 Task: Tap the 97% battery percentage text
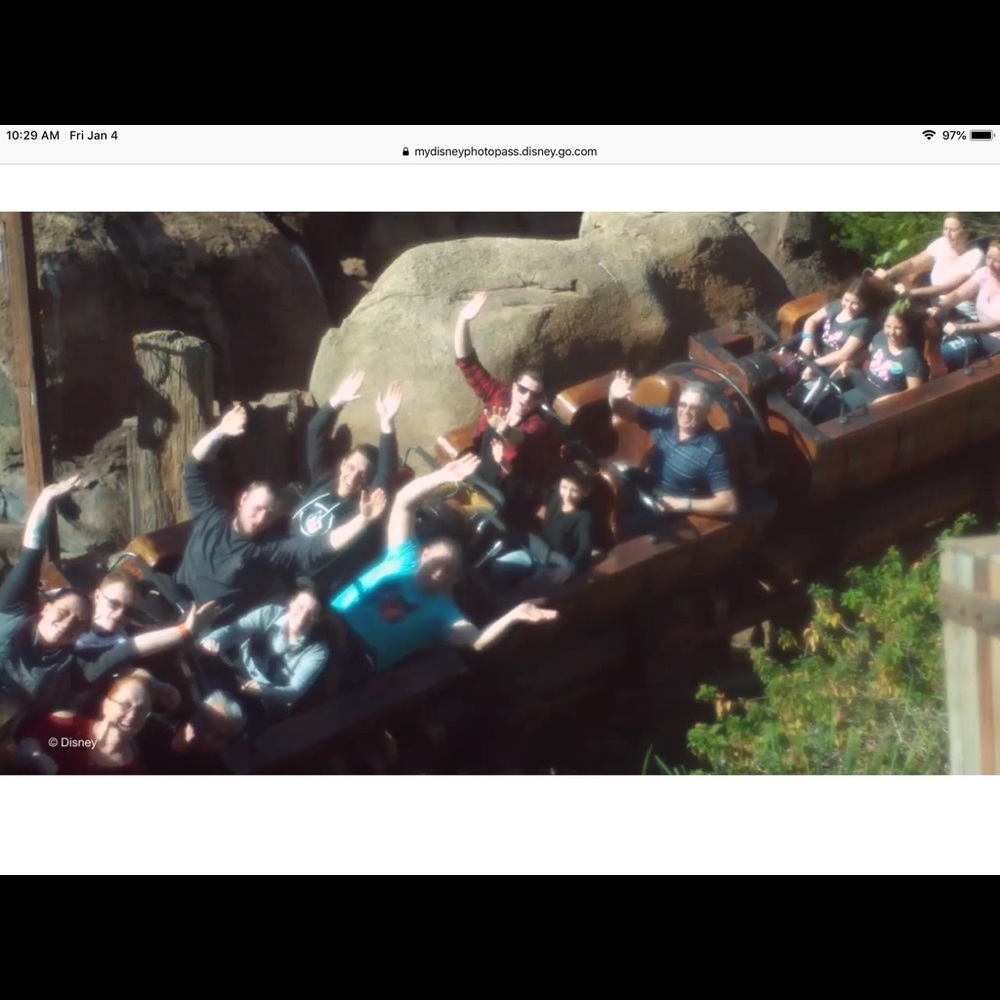point(954,135)
